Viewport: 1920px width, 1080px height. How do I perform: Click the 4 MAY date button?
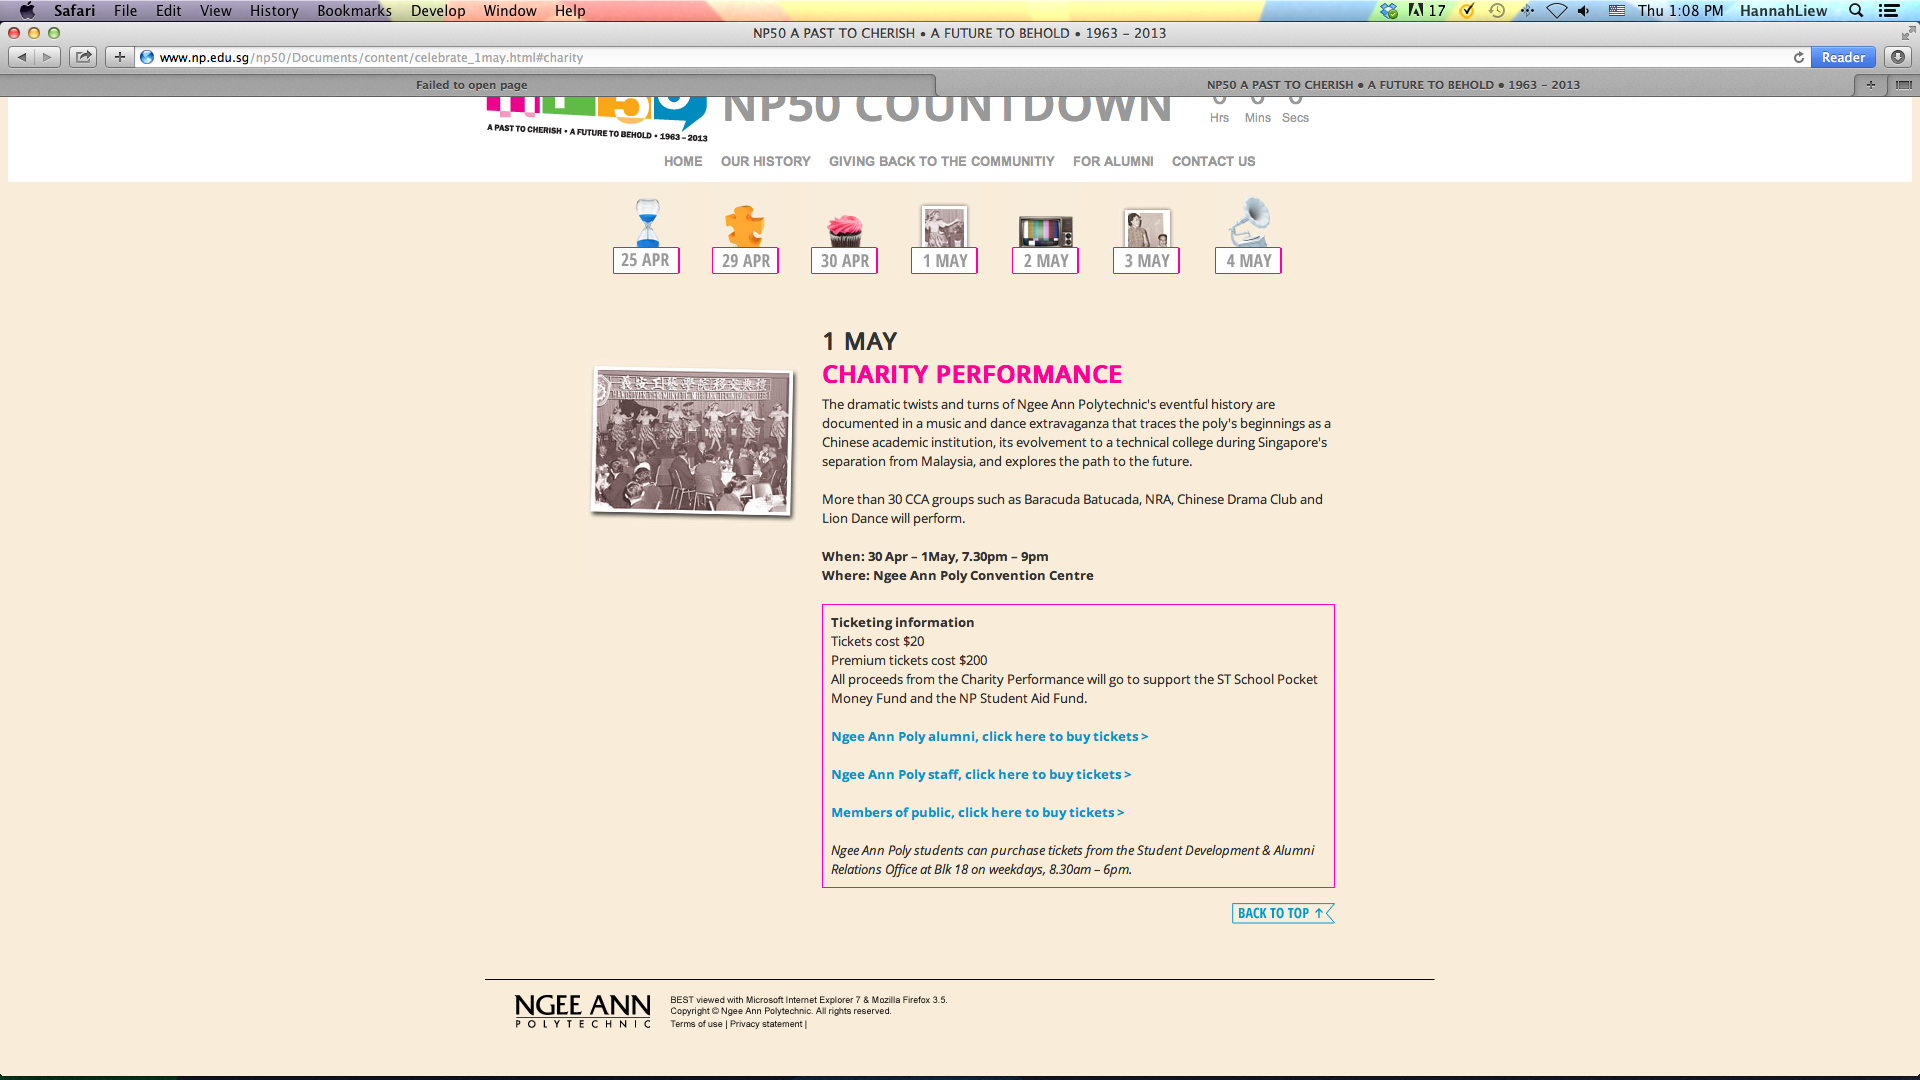click(1248, 261)
